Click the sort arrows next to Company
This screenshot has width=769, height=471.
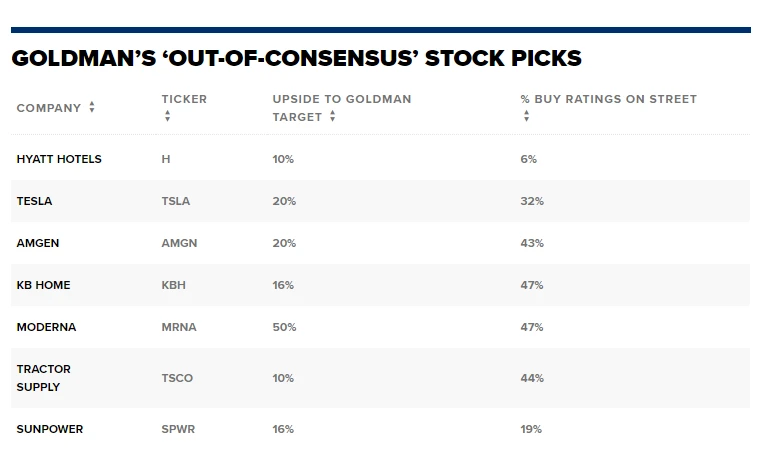(92, 108)
